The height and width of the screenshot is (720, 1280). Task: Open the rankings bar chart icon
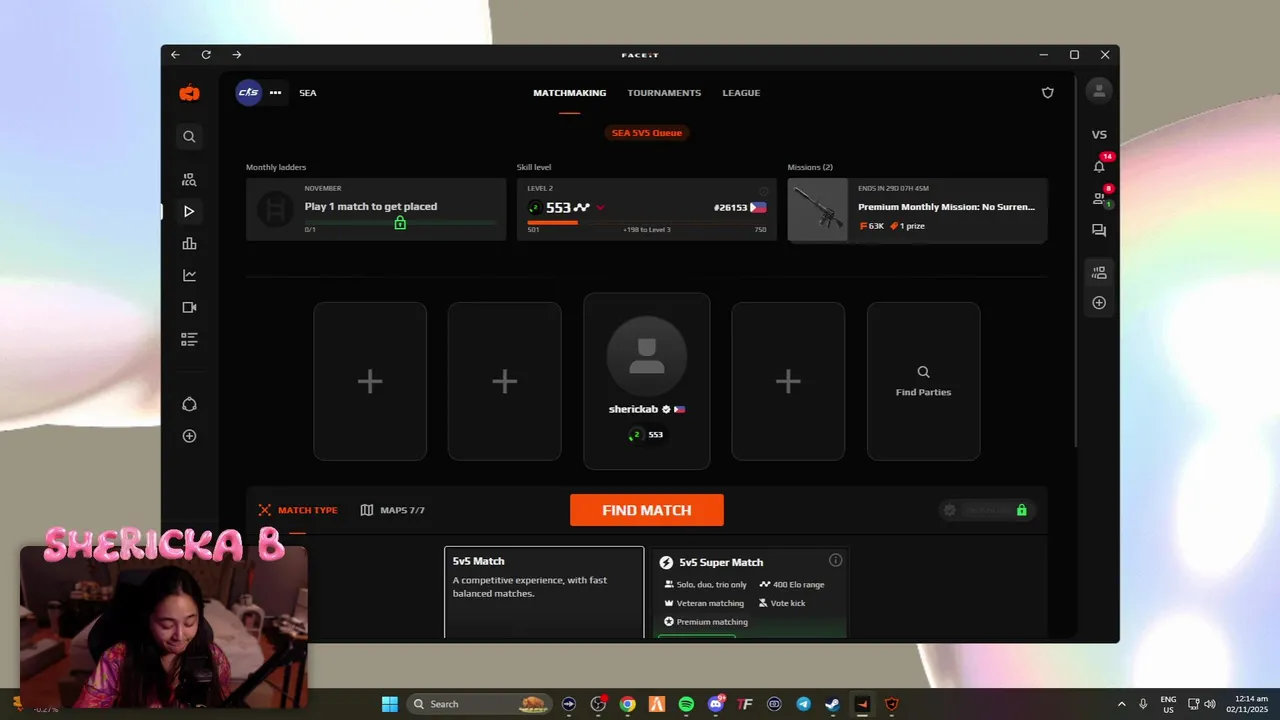point(189,244)
